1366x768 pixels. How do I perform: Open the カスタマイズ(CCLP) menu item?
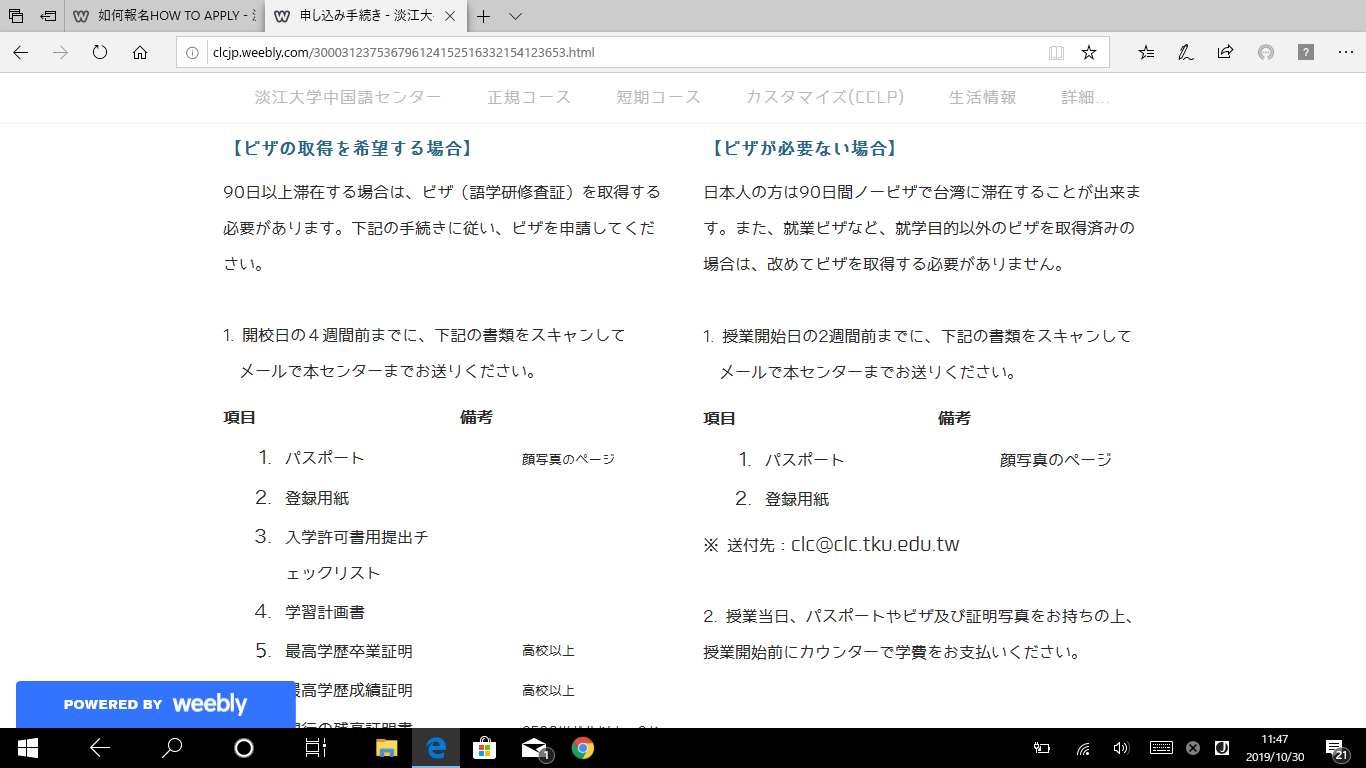tap(825, 97)
